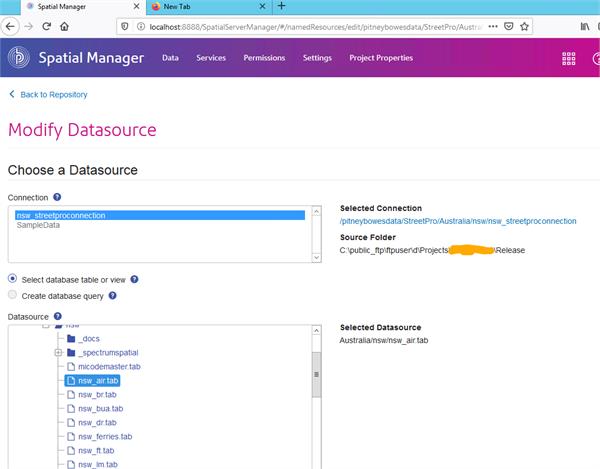The height and width of the screenshot is (469, 600).
Task: Click the Source Folder path text
Action: pyautogui.click(x=432, y=250)
